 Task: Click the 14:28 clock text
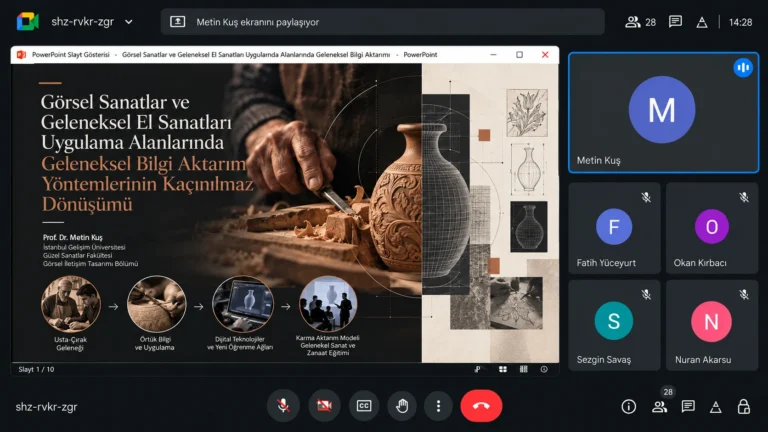tap(740, 22)
